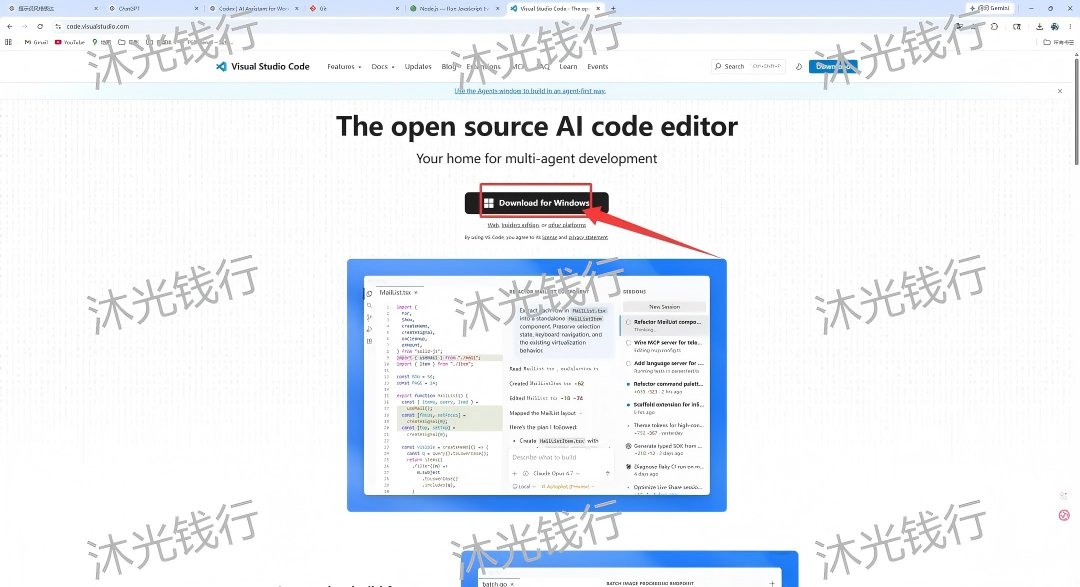This screenshot has height=587, width=1080.
Task: Open the maps bookmark with pin icon
Action: (101, 42)
